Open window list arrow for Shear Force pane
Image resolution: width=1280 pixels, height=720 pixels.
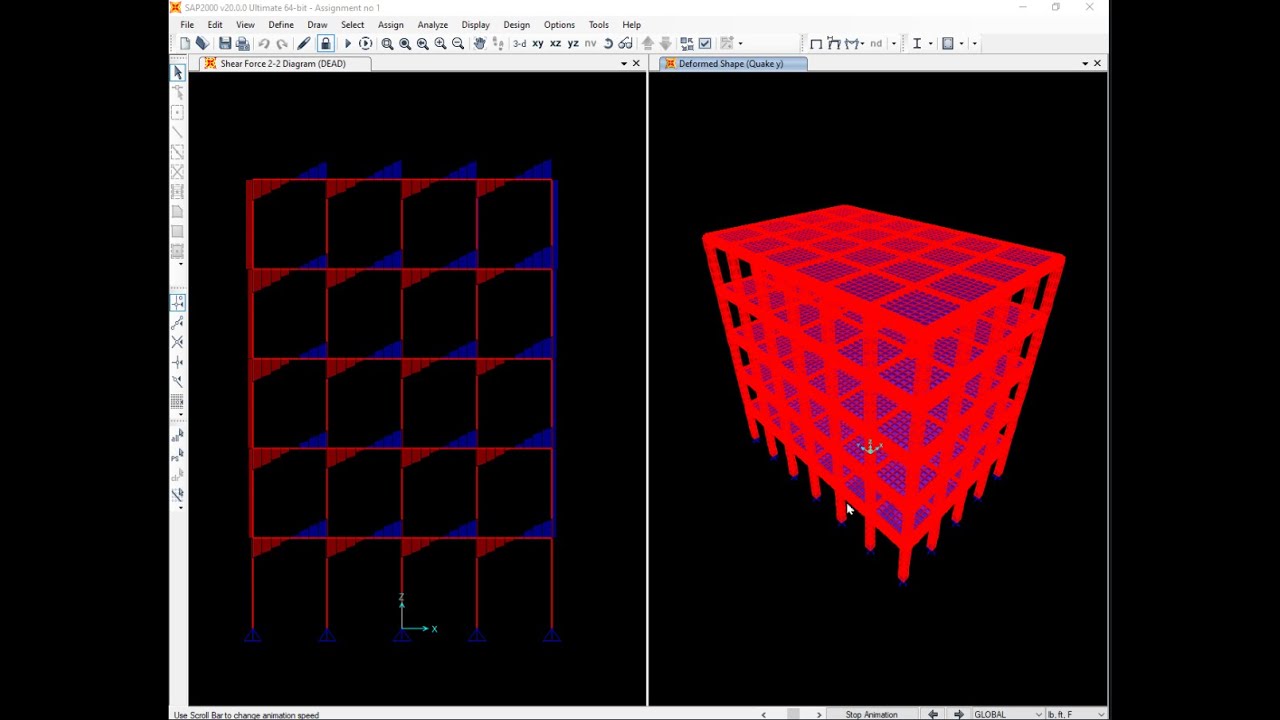(x=623, y=64)
